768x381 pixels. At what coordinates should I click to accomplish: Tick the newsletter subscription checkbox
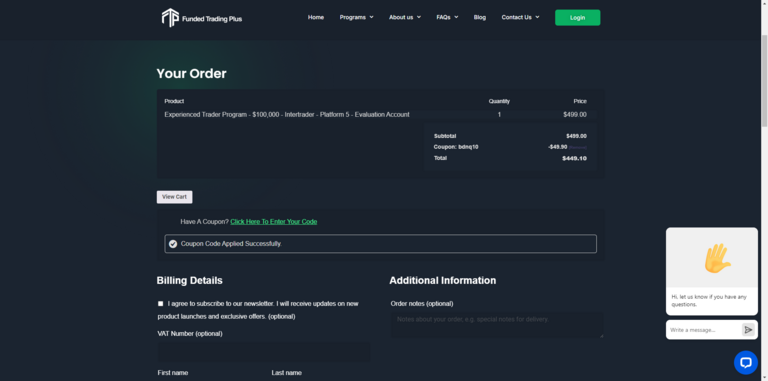coord(160,304)
